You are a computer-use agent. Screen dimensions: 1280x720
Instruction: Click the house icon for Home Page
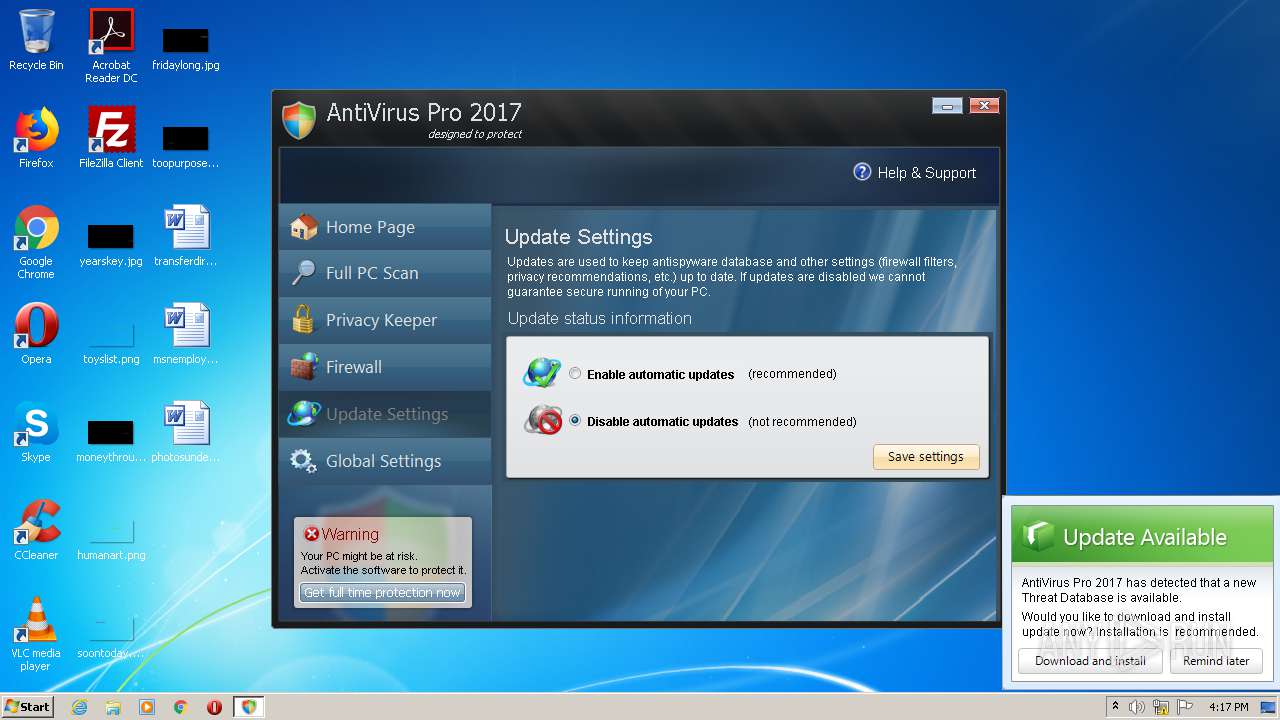[x=303, y=227]
